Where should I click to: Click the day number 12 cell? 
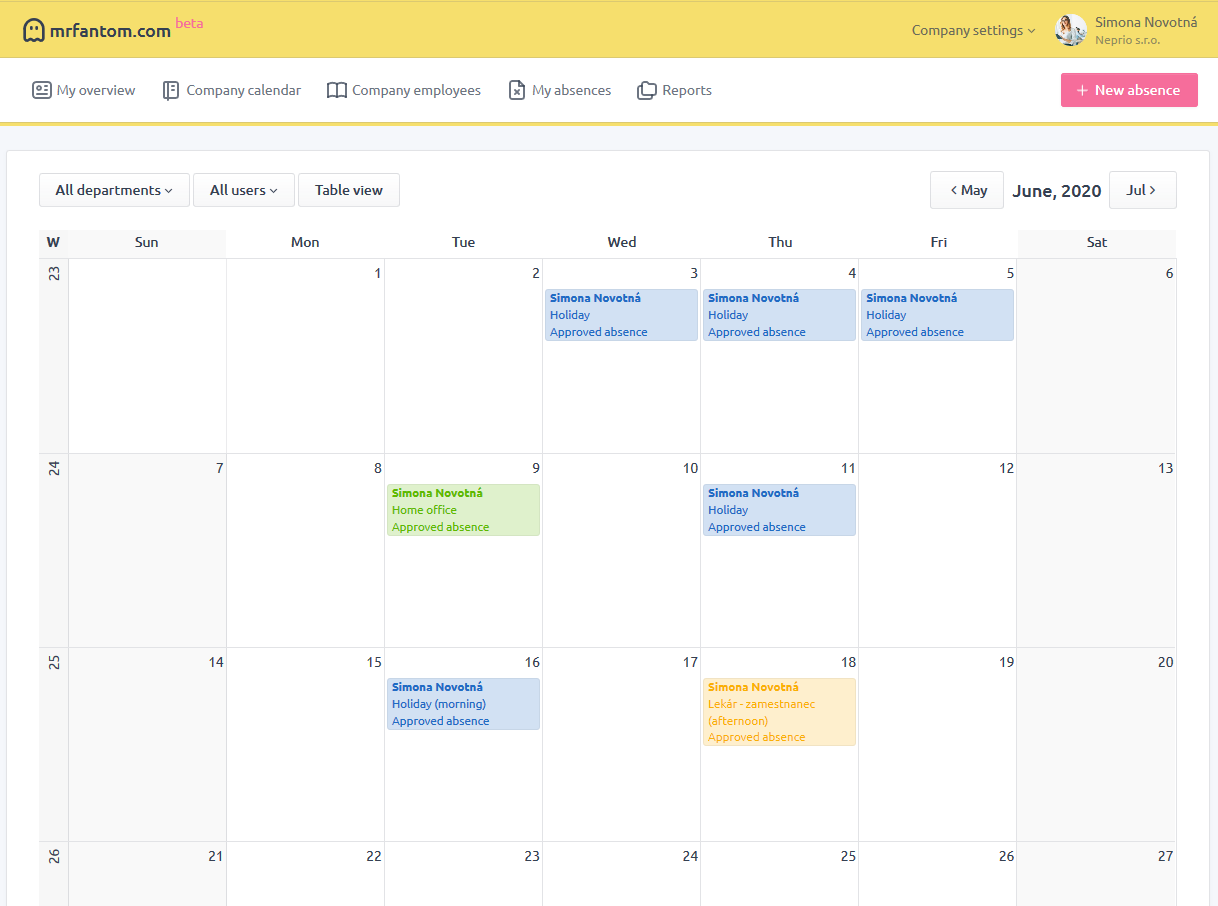[937, 550]
